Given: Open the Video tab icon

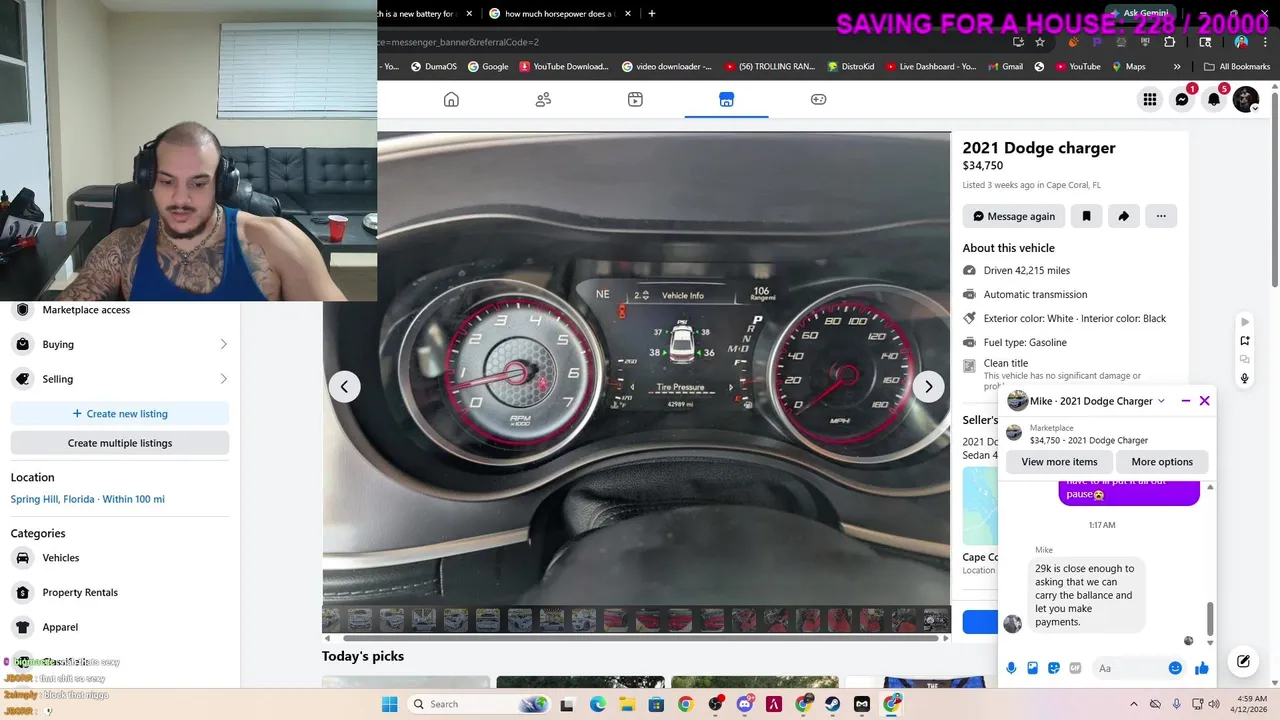Looking at the screenshot, I should (635, 99).
